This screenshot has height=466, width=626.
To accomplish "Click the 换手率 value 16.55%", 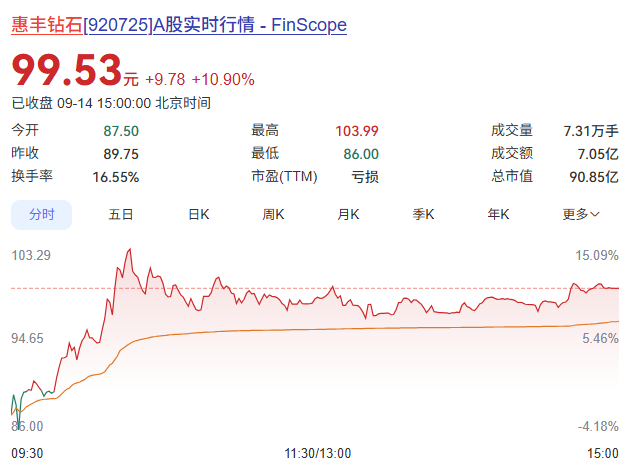I will coord(116,177).
